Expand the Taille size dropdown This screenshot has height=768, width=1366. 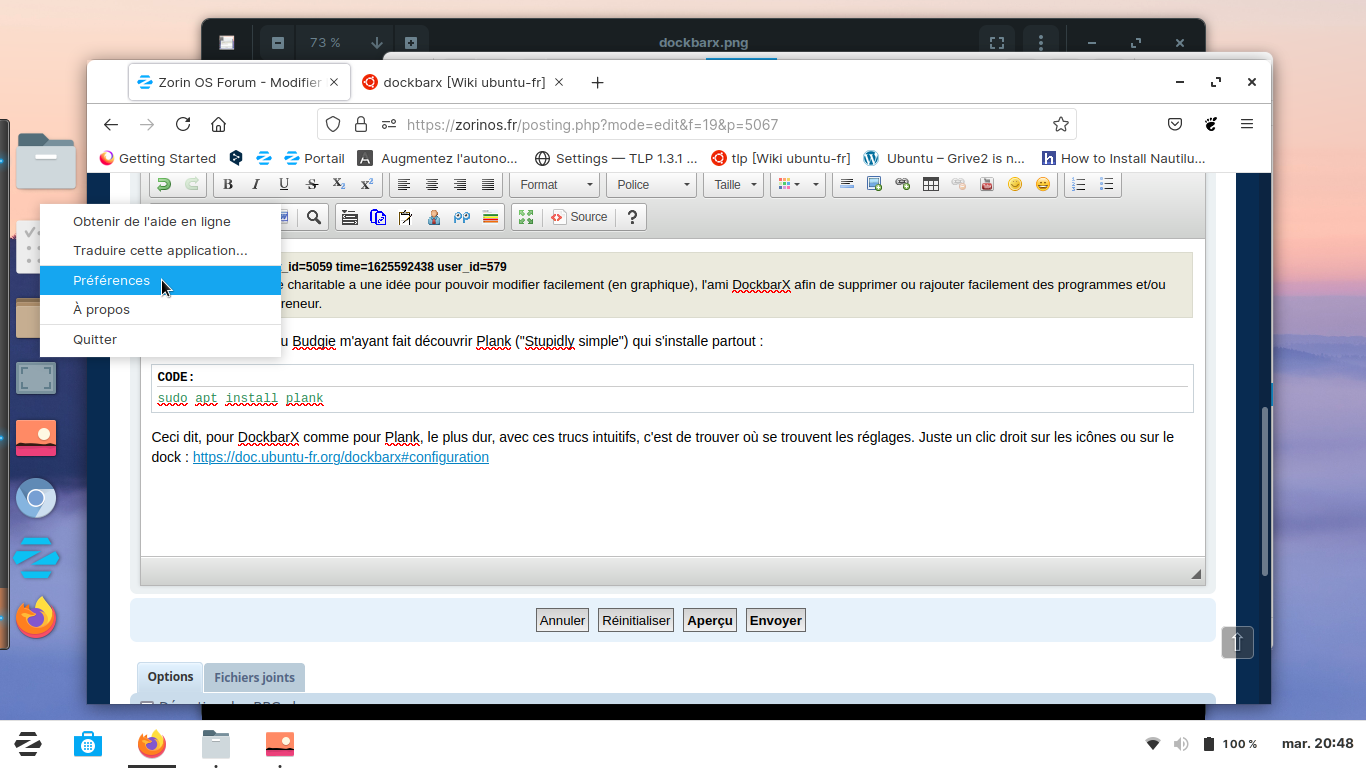tap(735, 185)
